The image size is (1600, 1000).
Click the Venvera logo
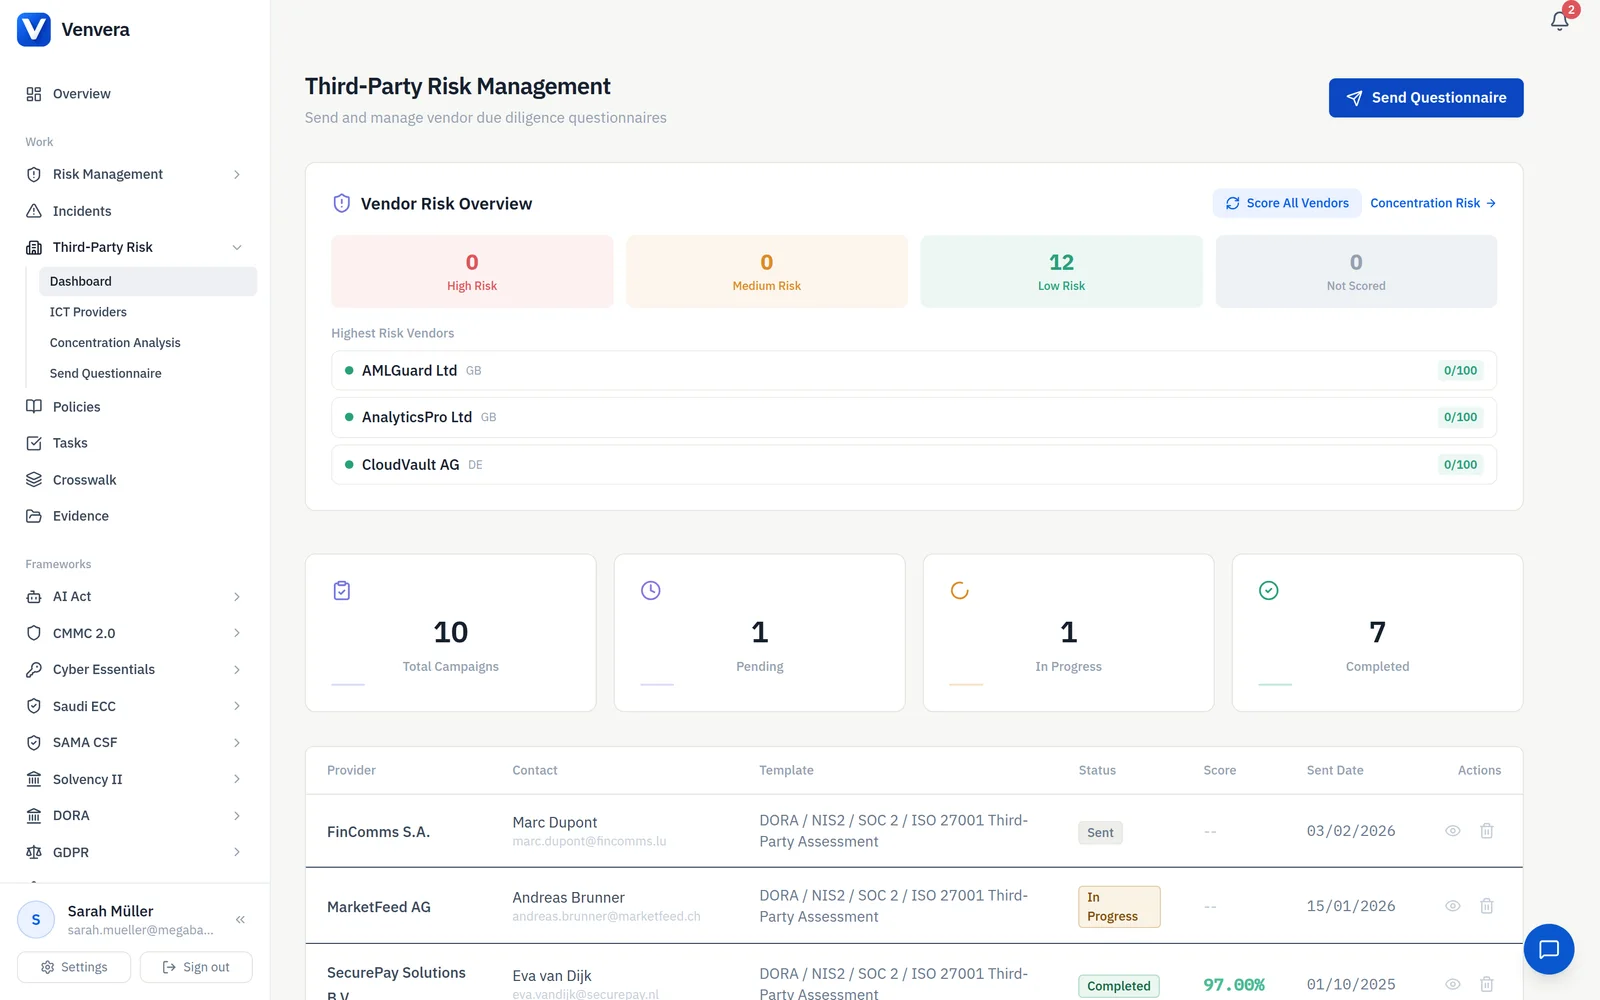34,30
